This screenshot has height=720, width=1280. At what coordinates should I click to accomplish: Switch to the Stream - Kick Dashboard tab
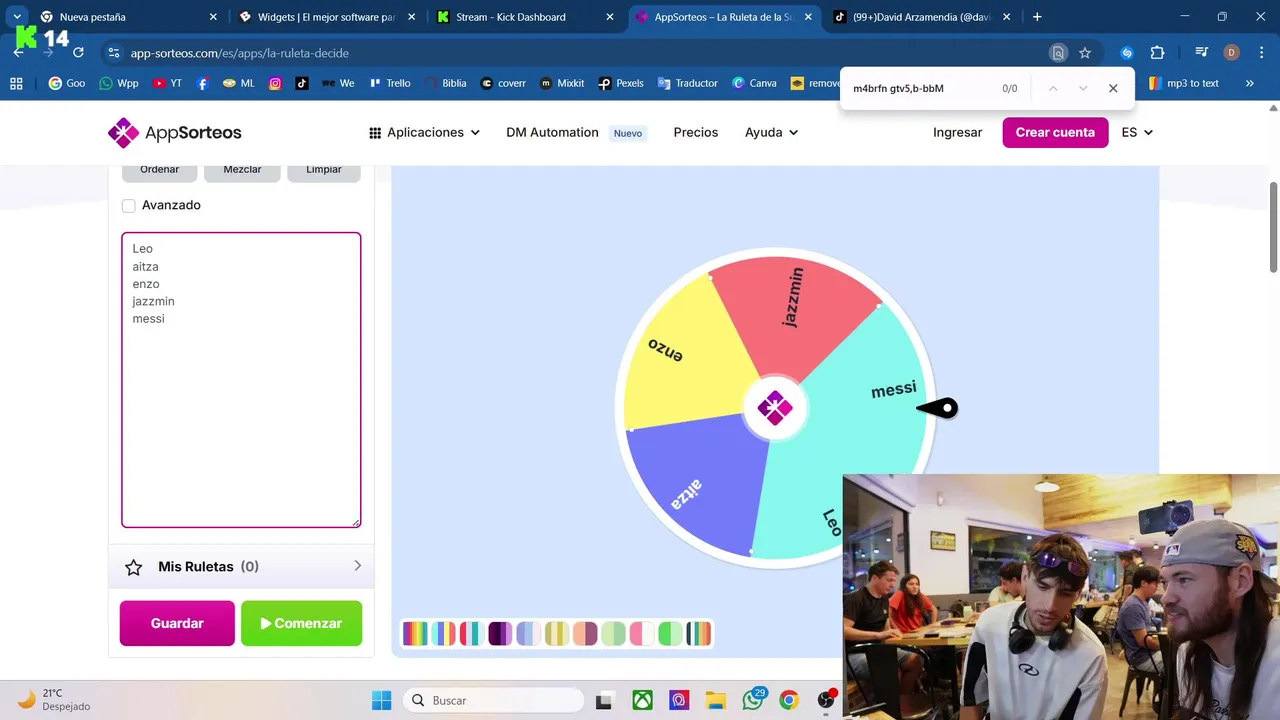pos(525,17)
